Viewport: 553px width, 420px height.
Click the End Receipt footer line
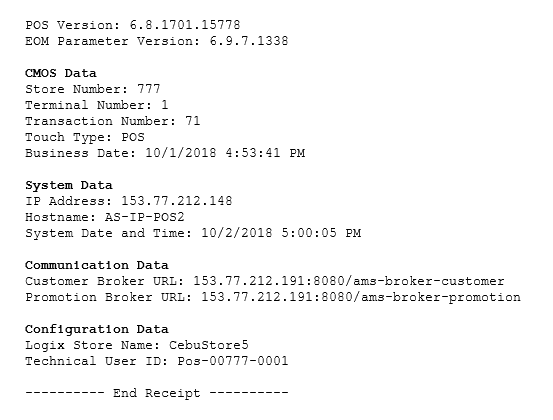pos(157,393)
